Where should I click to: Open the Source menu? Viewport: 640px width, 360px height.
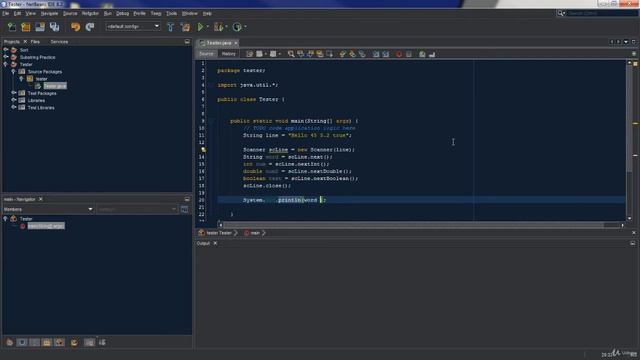70,13
